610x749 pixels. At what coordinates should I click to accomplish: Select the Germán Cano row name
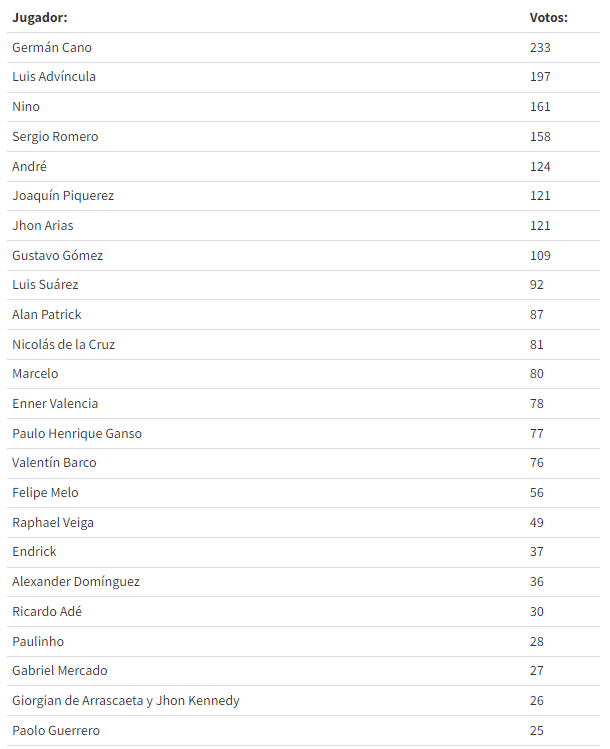click(x=52, y=47)
